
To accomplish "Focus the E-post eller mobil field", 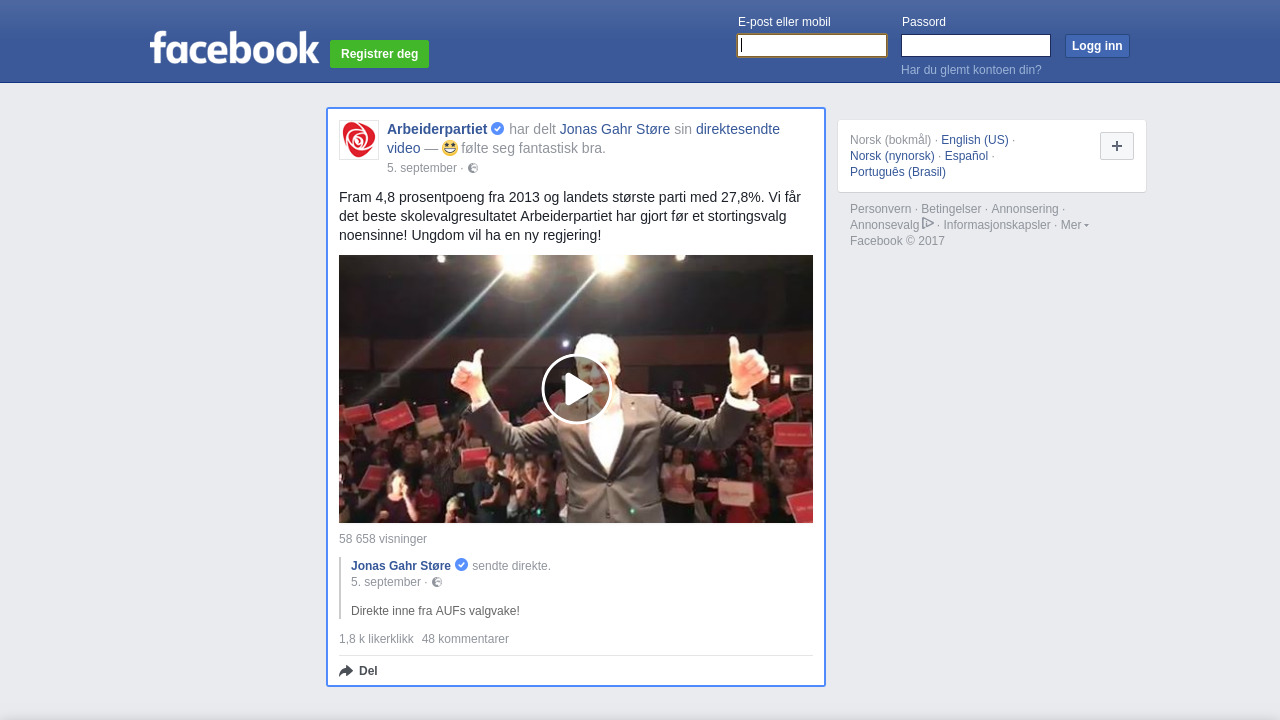I will click(x=812, y=46).
